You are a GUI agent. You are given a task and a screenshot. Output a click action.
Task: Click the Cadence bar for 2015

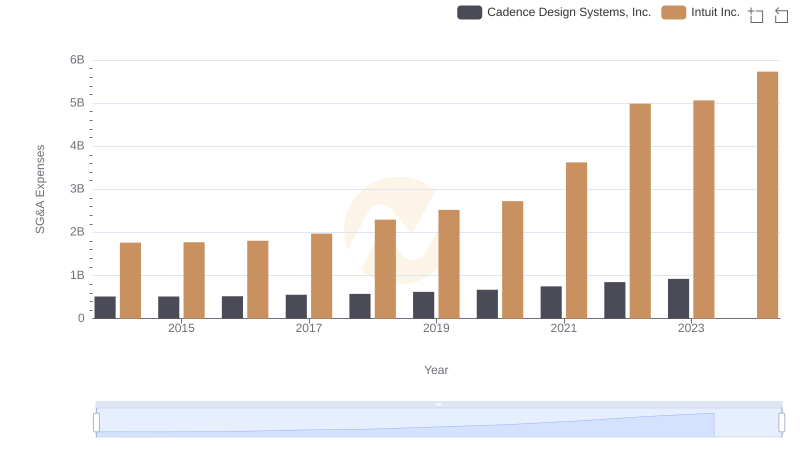pyautogui.click(x=169, y=308)
